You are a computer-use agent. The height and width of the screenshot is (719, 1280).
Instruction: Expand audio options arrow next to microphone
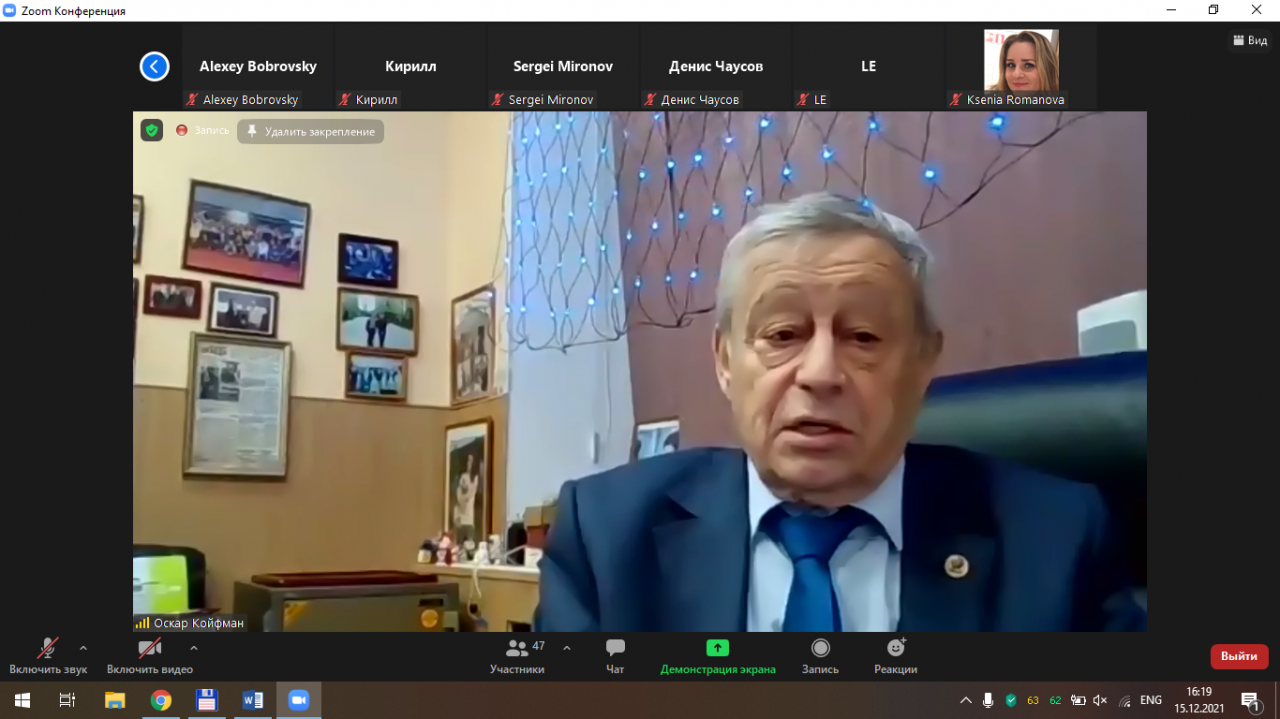tap(83, 648)
